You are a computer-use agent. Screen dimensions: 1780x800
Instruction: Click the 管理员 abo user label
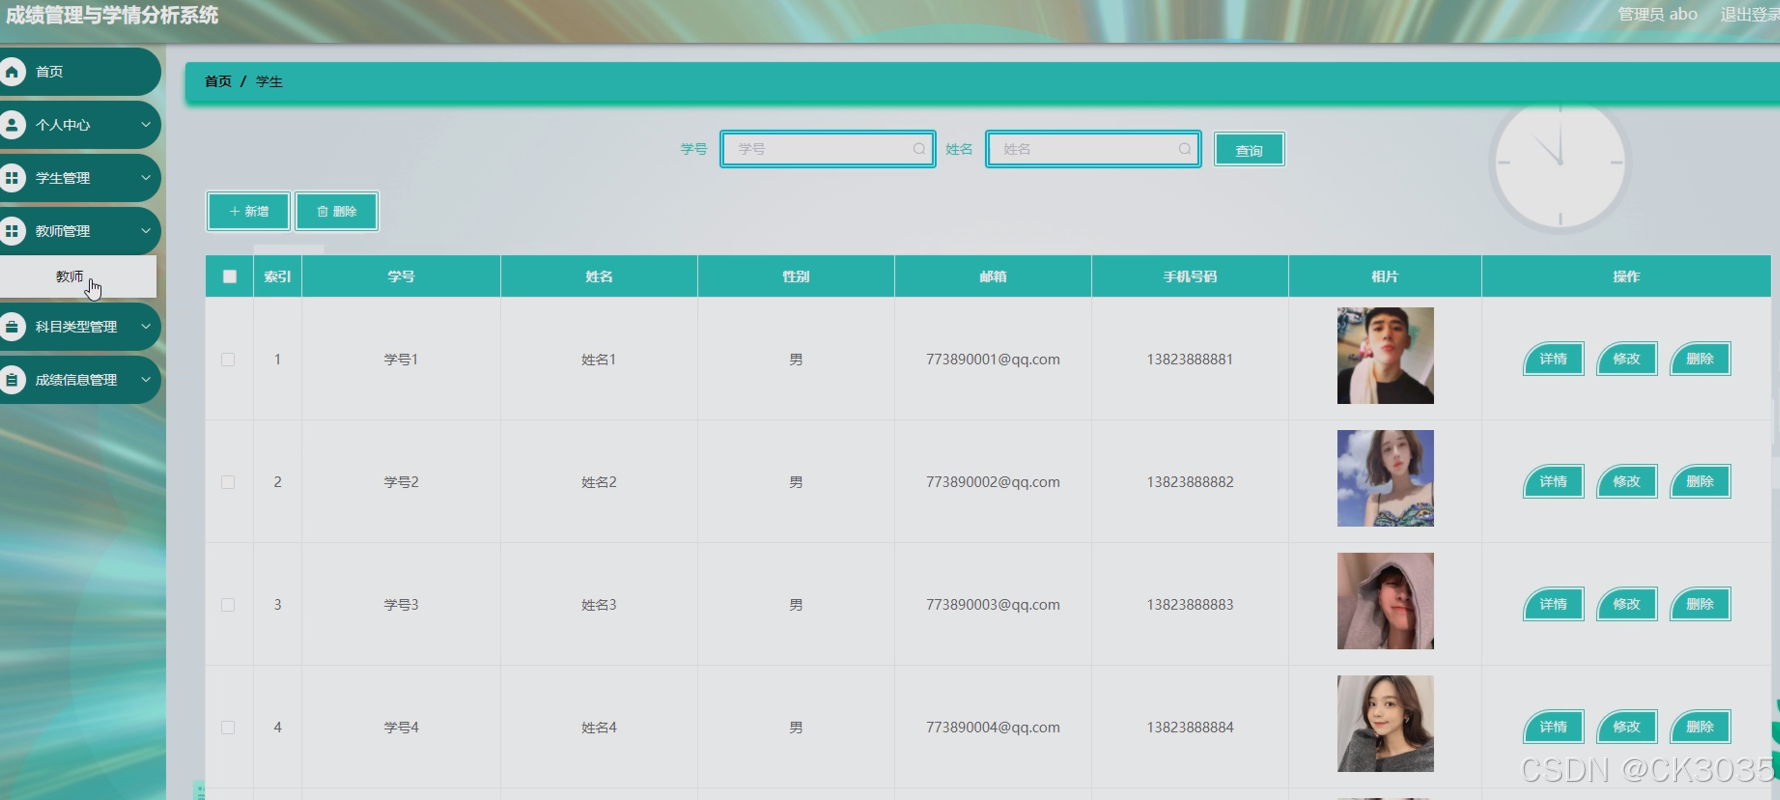tap(1658, 14)
